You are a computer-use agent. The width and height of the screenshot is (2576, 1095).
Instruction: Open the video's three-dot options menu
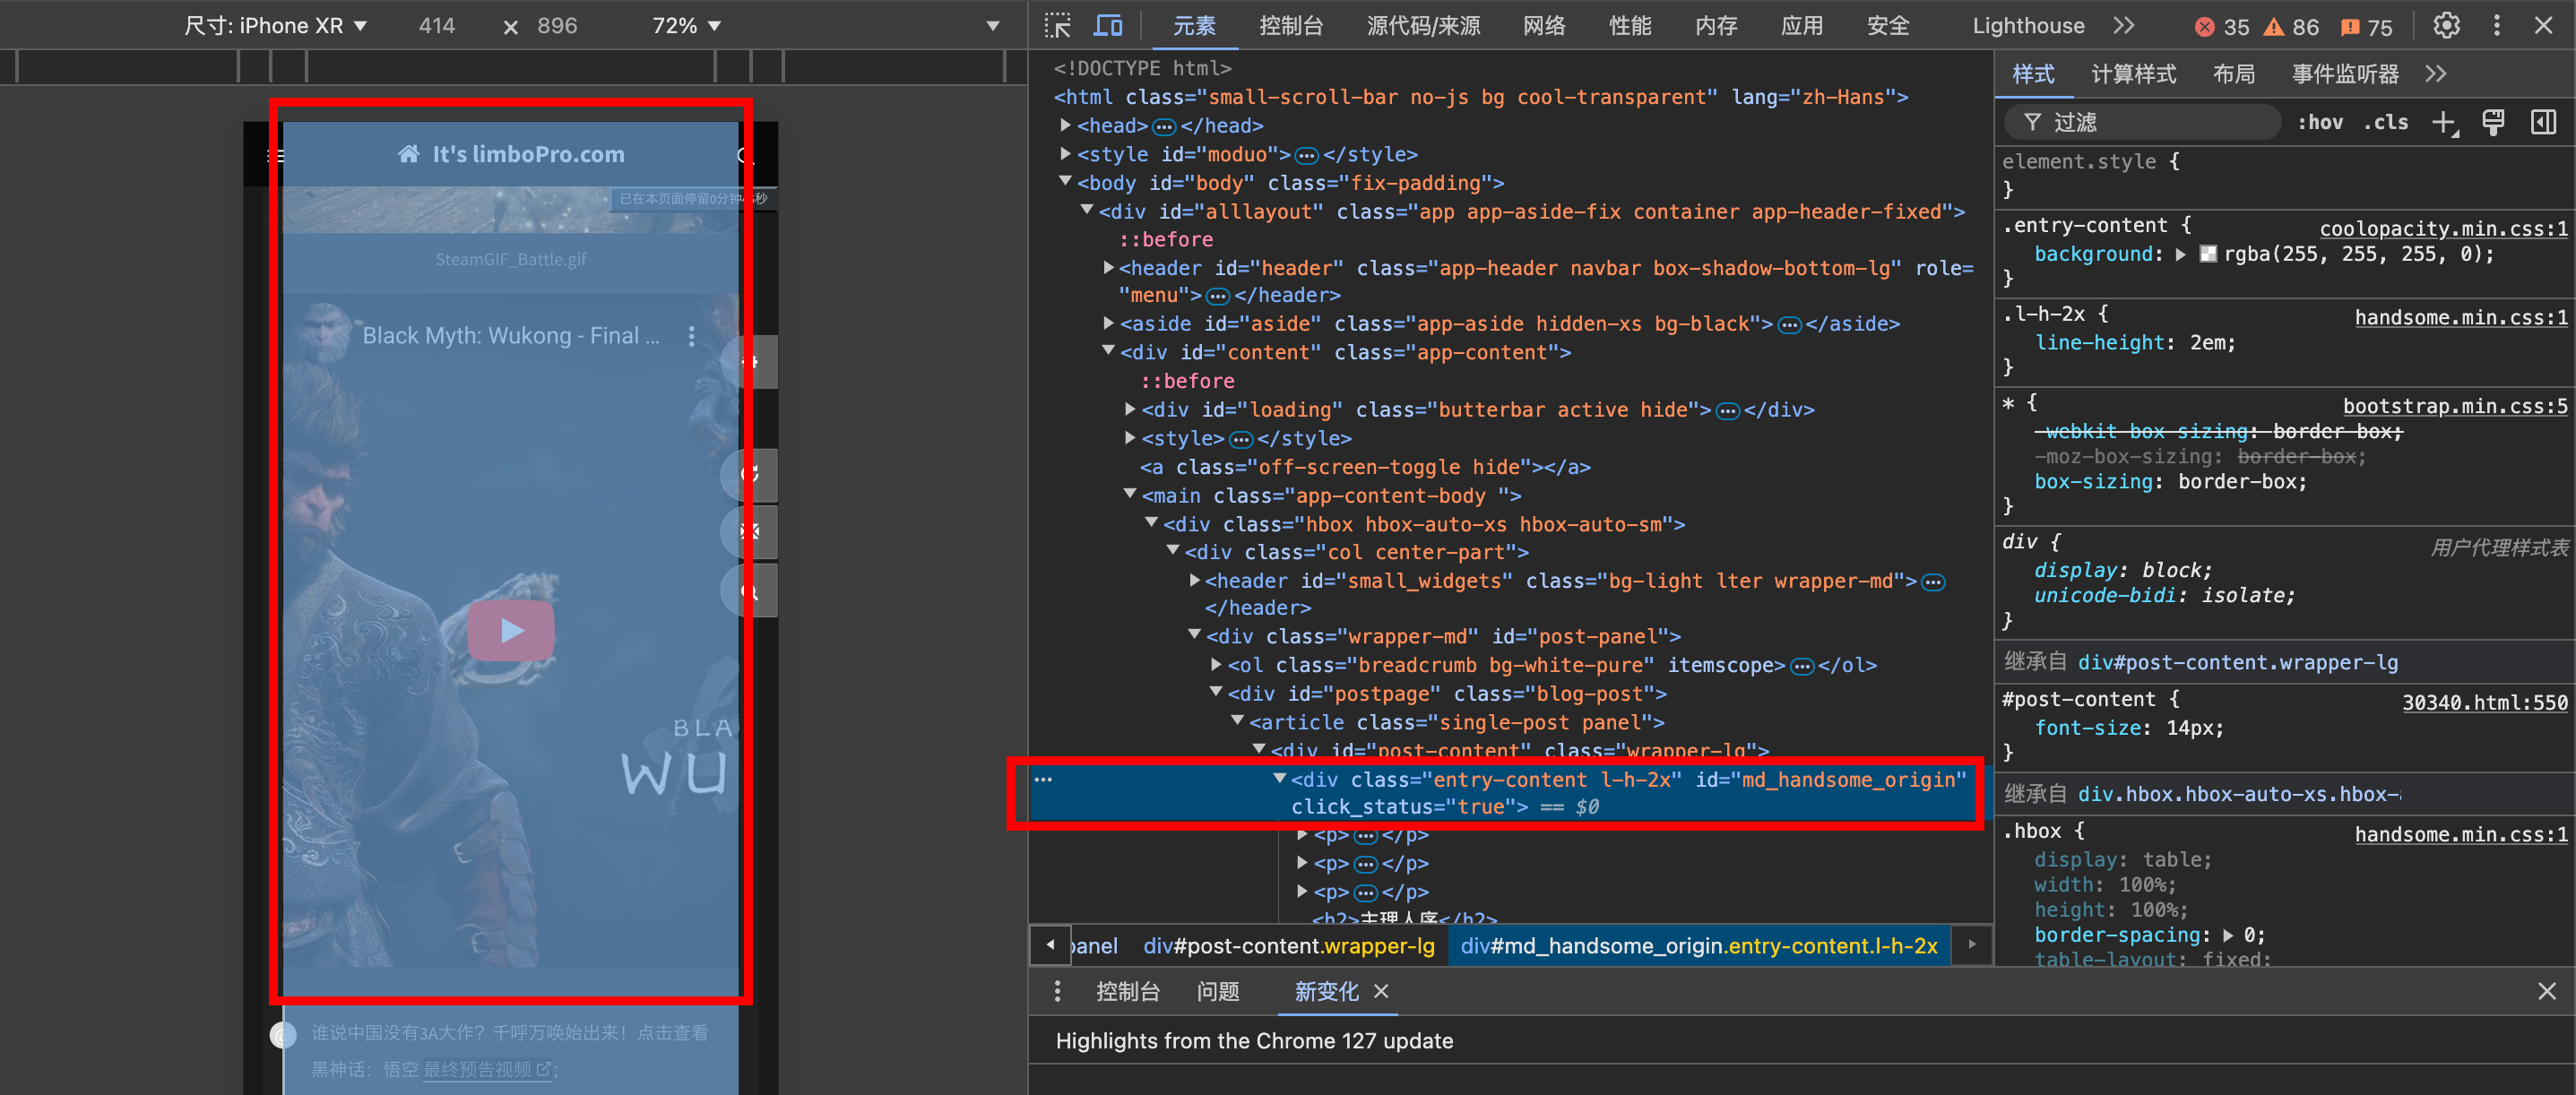(691, 336)
